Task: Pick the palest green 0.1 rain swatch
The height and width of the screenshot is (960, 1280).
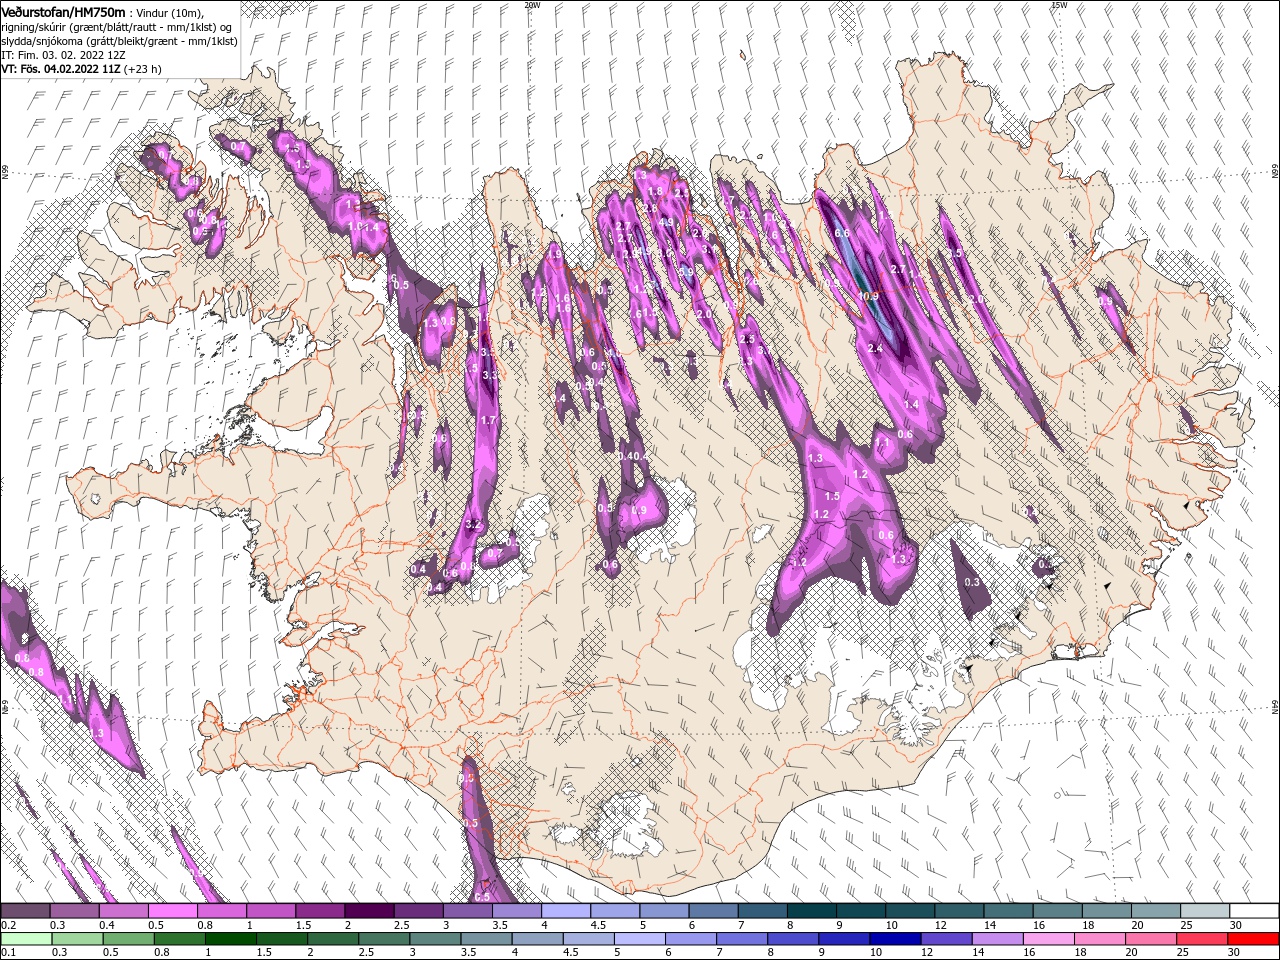Action: click(26, 939)
